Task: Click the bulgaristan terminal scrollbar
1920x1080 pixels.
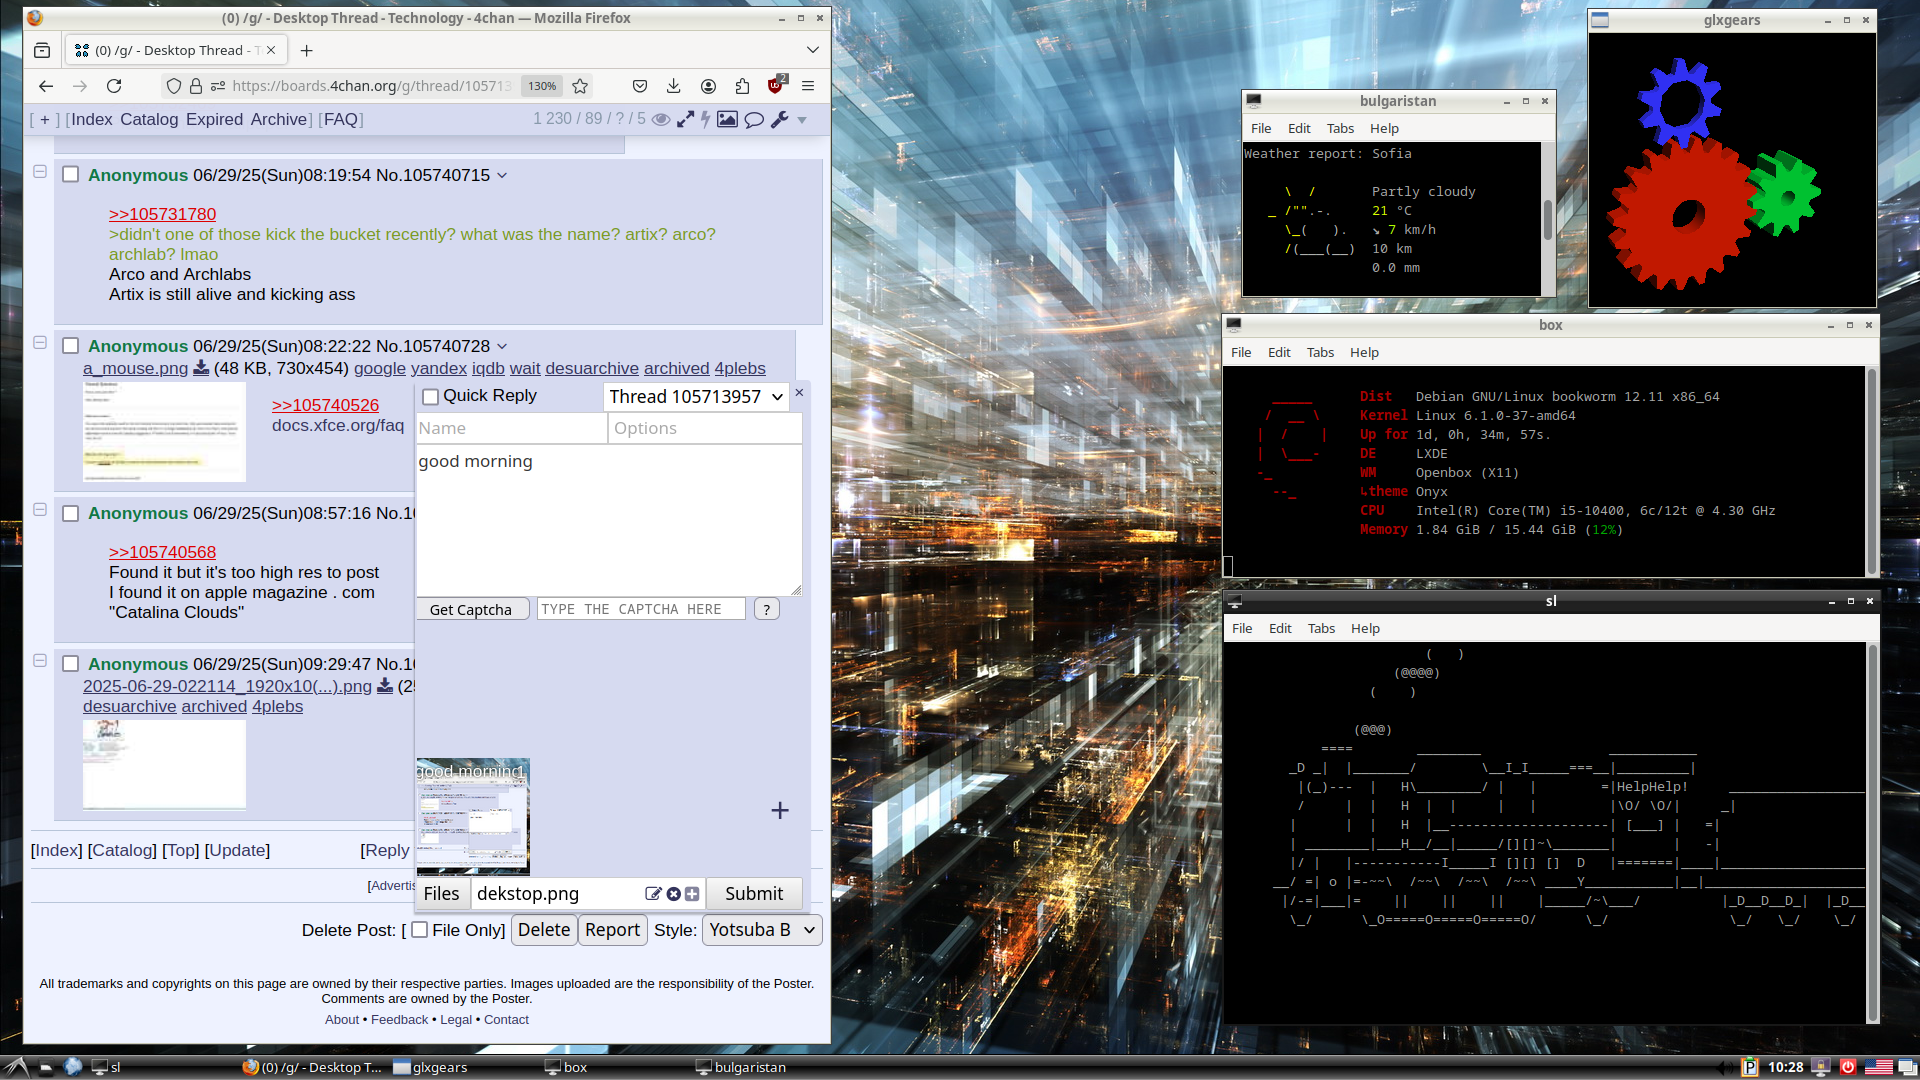Action: click(1548, 219)
